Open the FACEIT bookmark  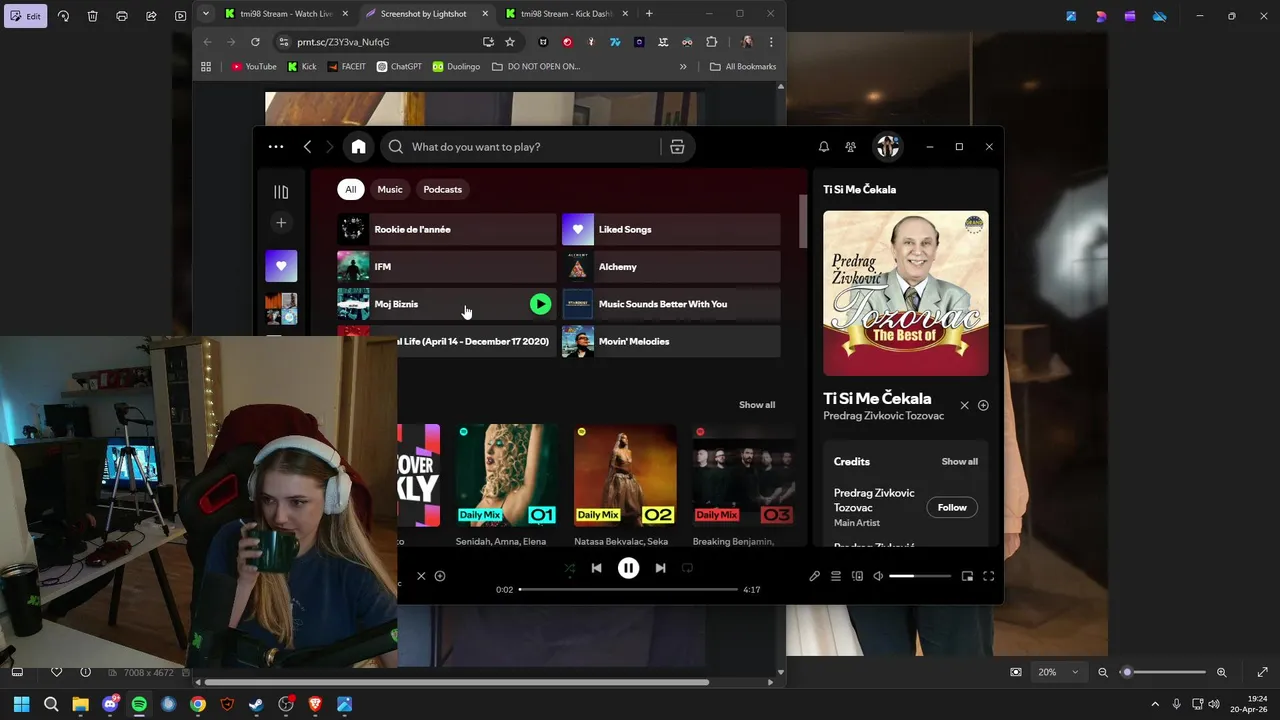pyautogui.click(x=347, y=67)
